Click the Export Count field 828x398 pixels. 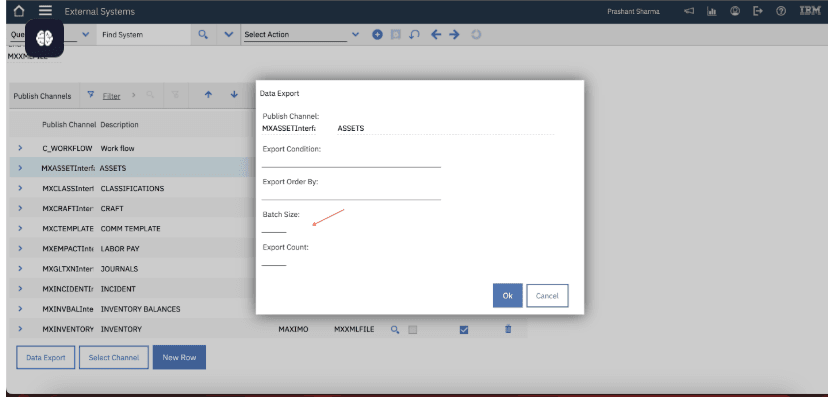pos(274,259)
